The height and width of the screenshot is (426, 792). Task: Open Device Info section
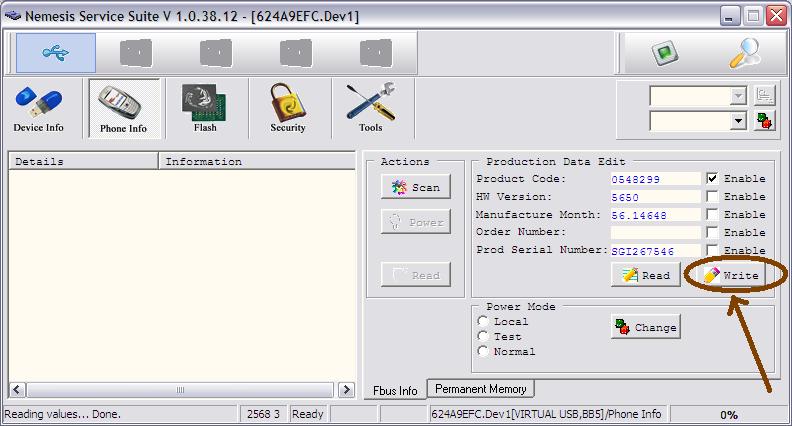click(x=38, y=109)
